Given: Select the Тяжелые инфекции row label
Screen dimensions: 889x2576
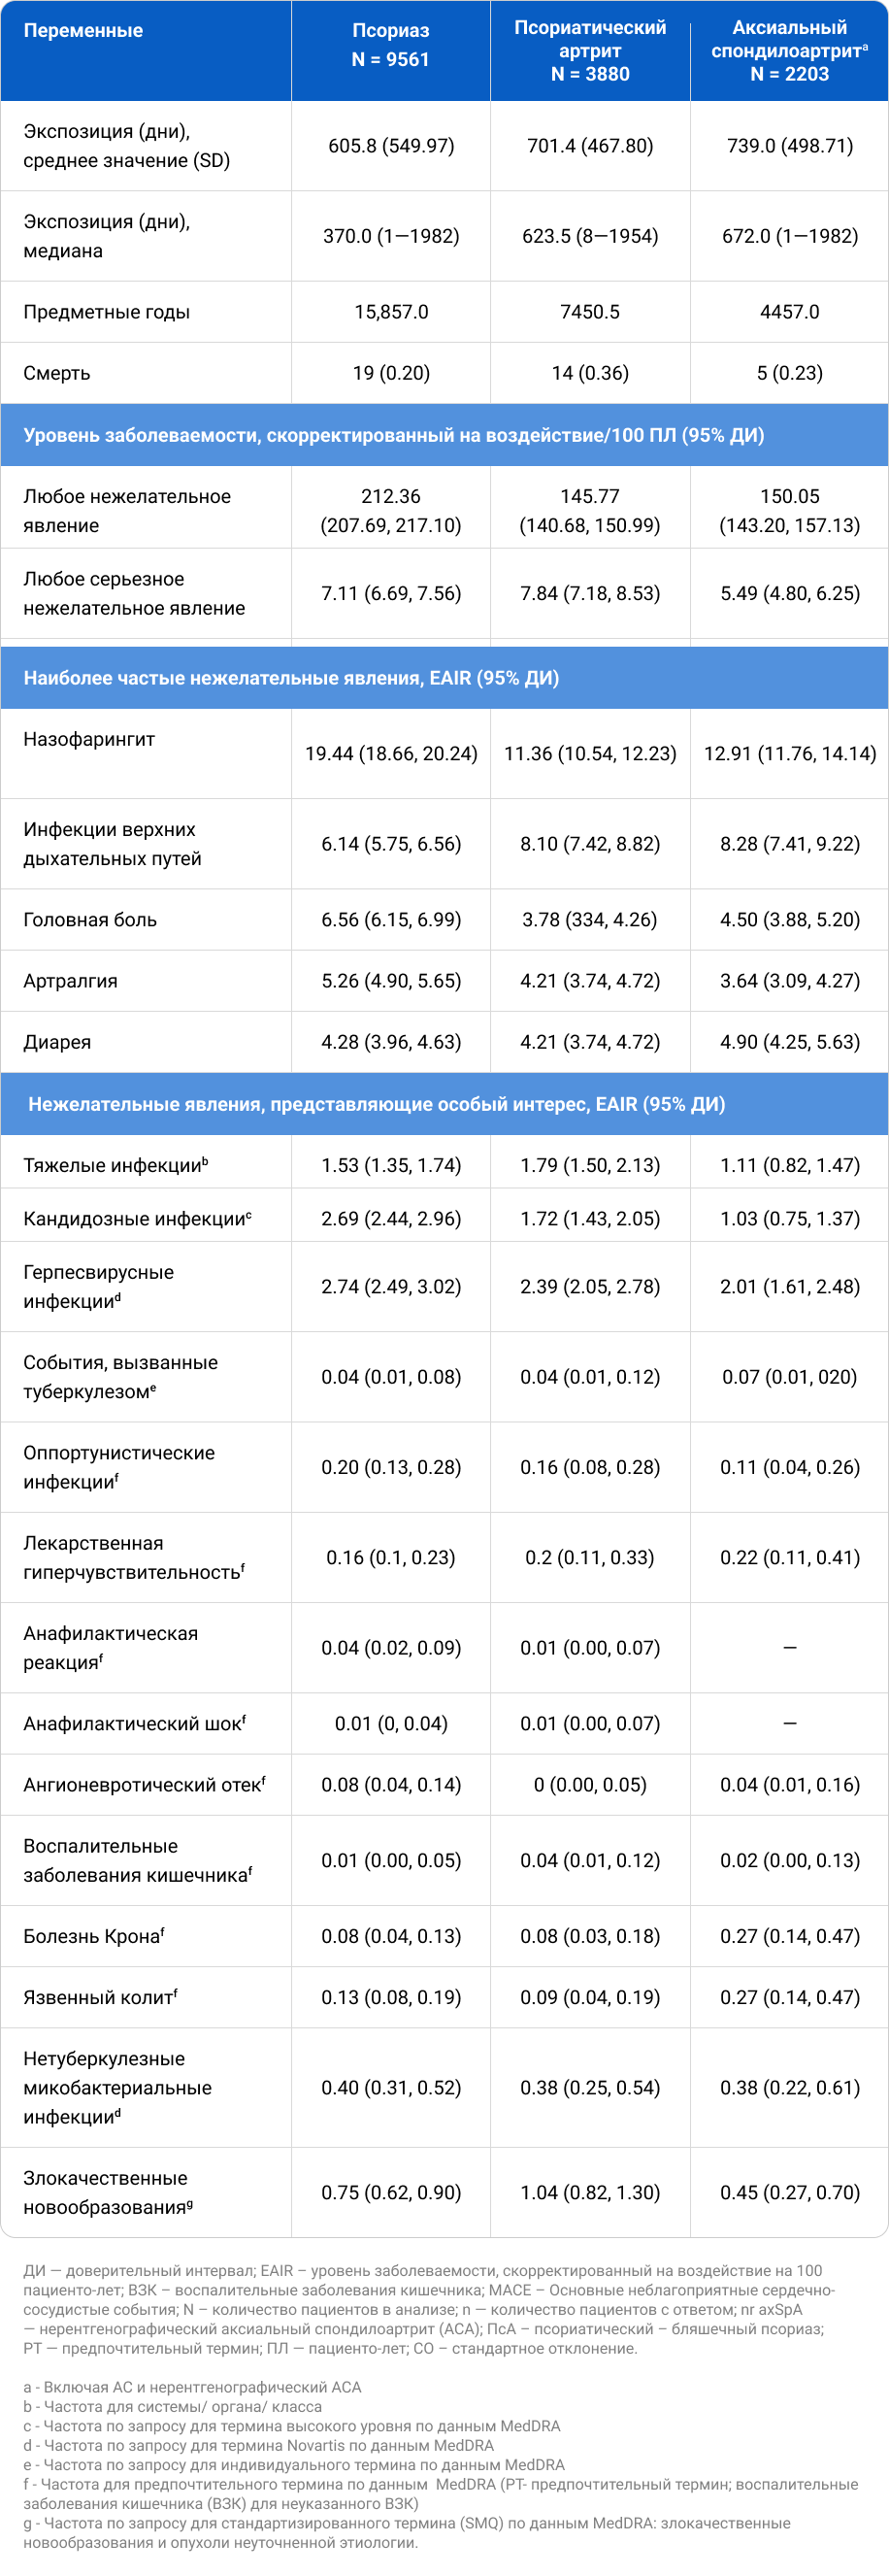Looking at the screenshot, I should tap(116, 1165).
